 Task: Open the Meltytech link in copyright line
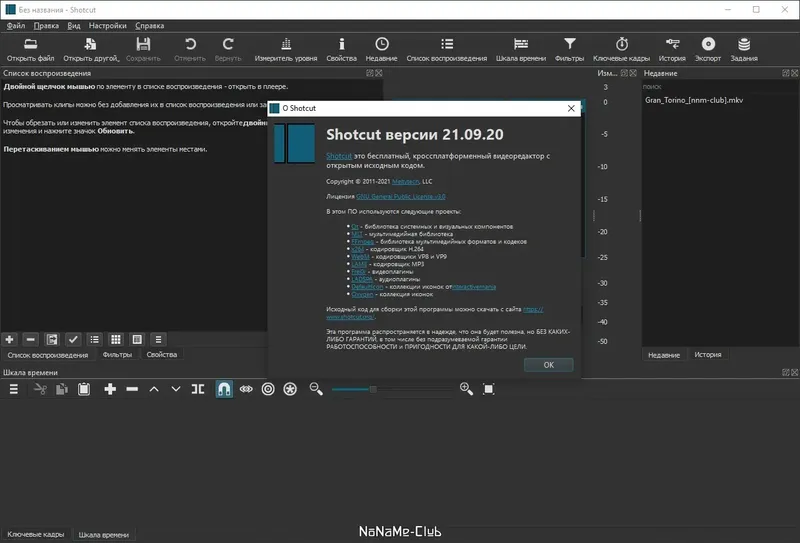[406, 182]
